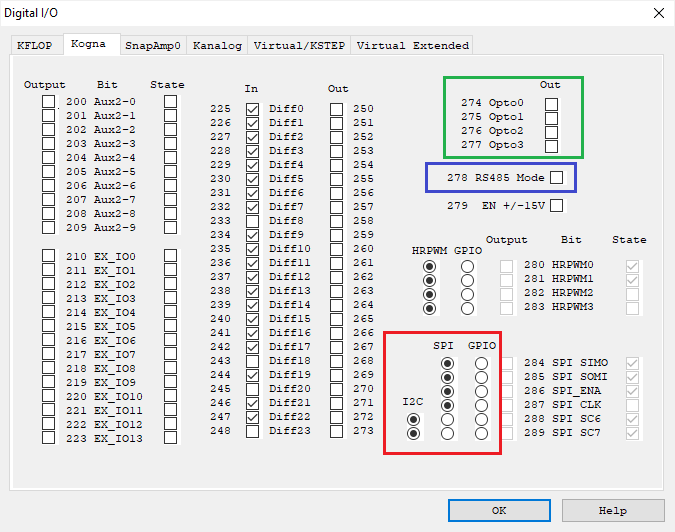Screen dimensions: 675x532
Task: Toggle the Opto0 Out checkbox
Action: click(552, 104)
